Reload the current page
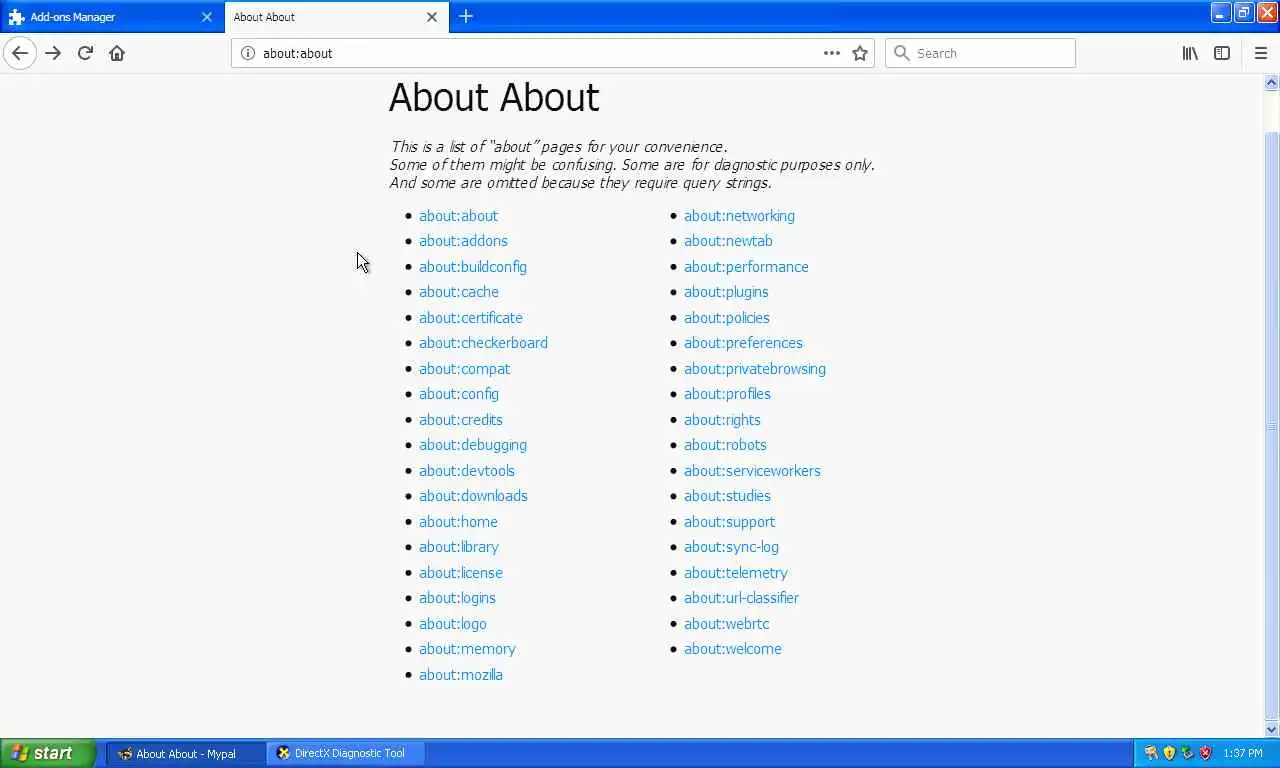The height and width of the screenshot is (768, 1280). click(85, 53)
